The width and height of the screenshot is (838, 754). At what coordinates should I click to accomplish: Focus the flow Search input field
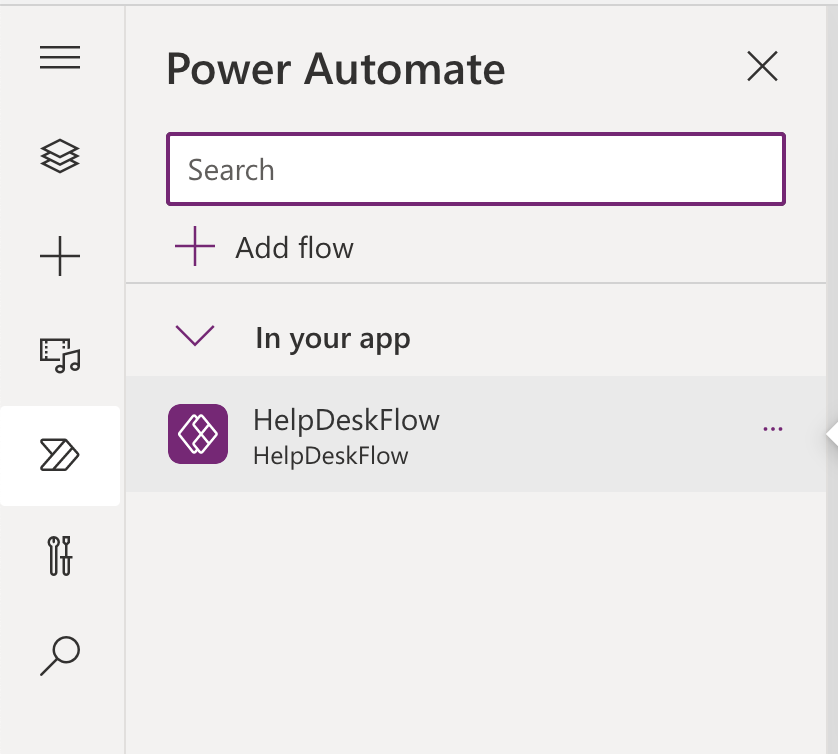tap(476, 169)
